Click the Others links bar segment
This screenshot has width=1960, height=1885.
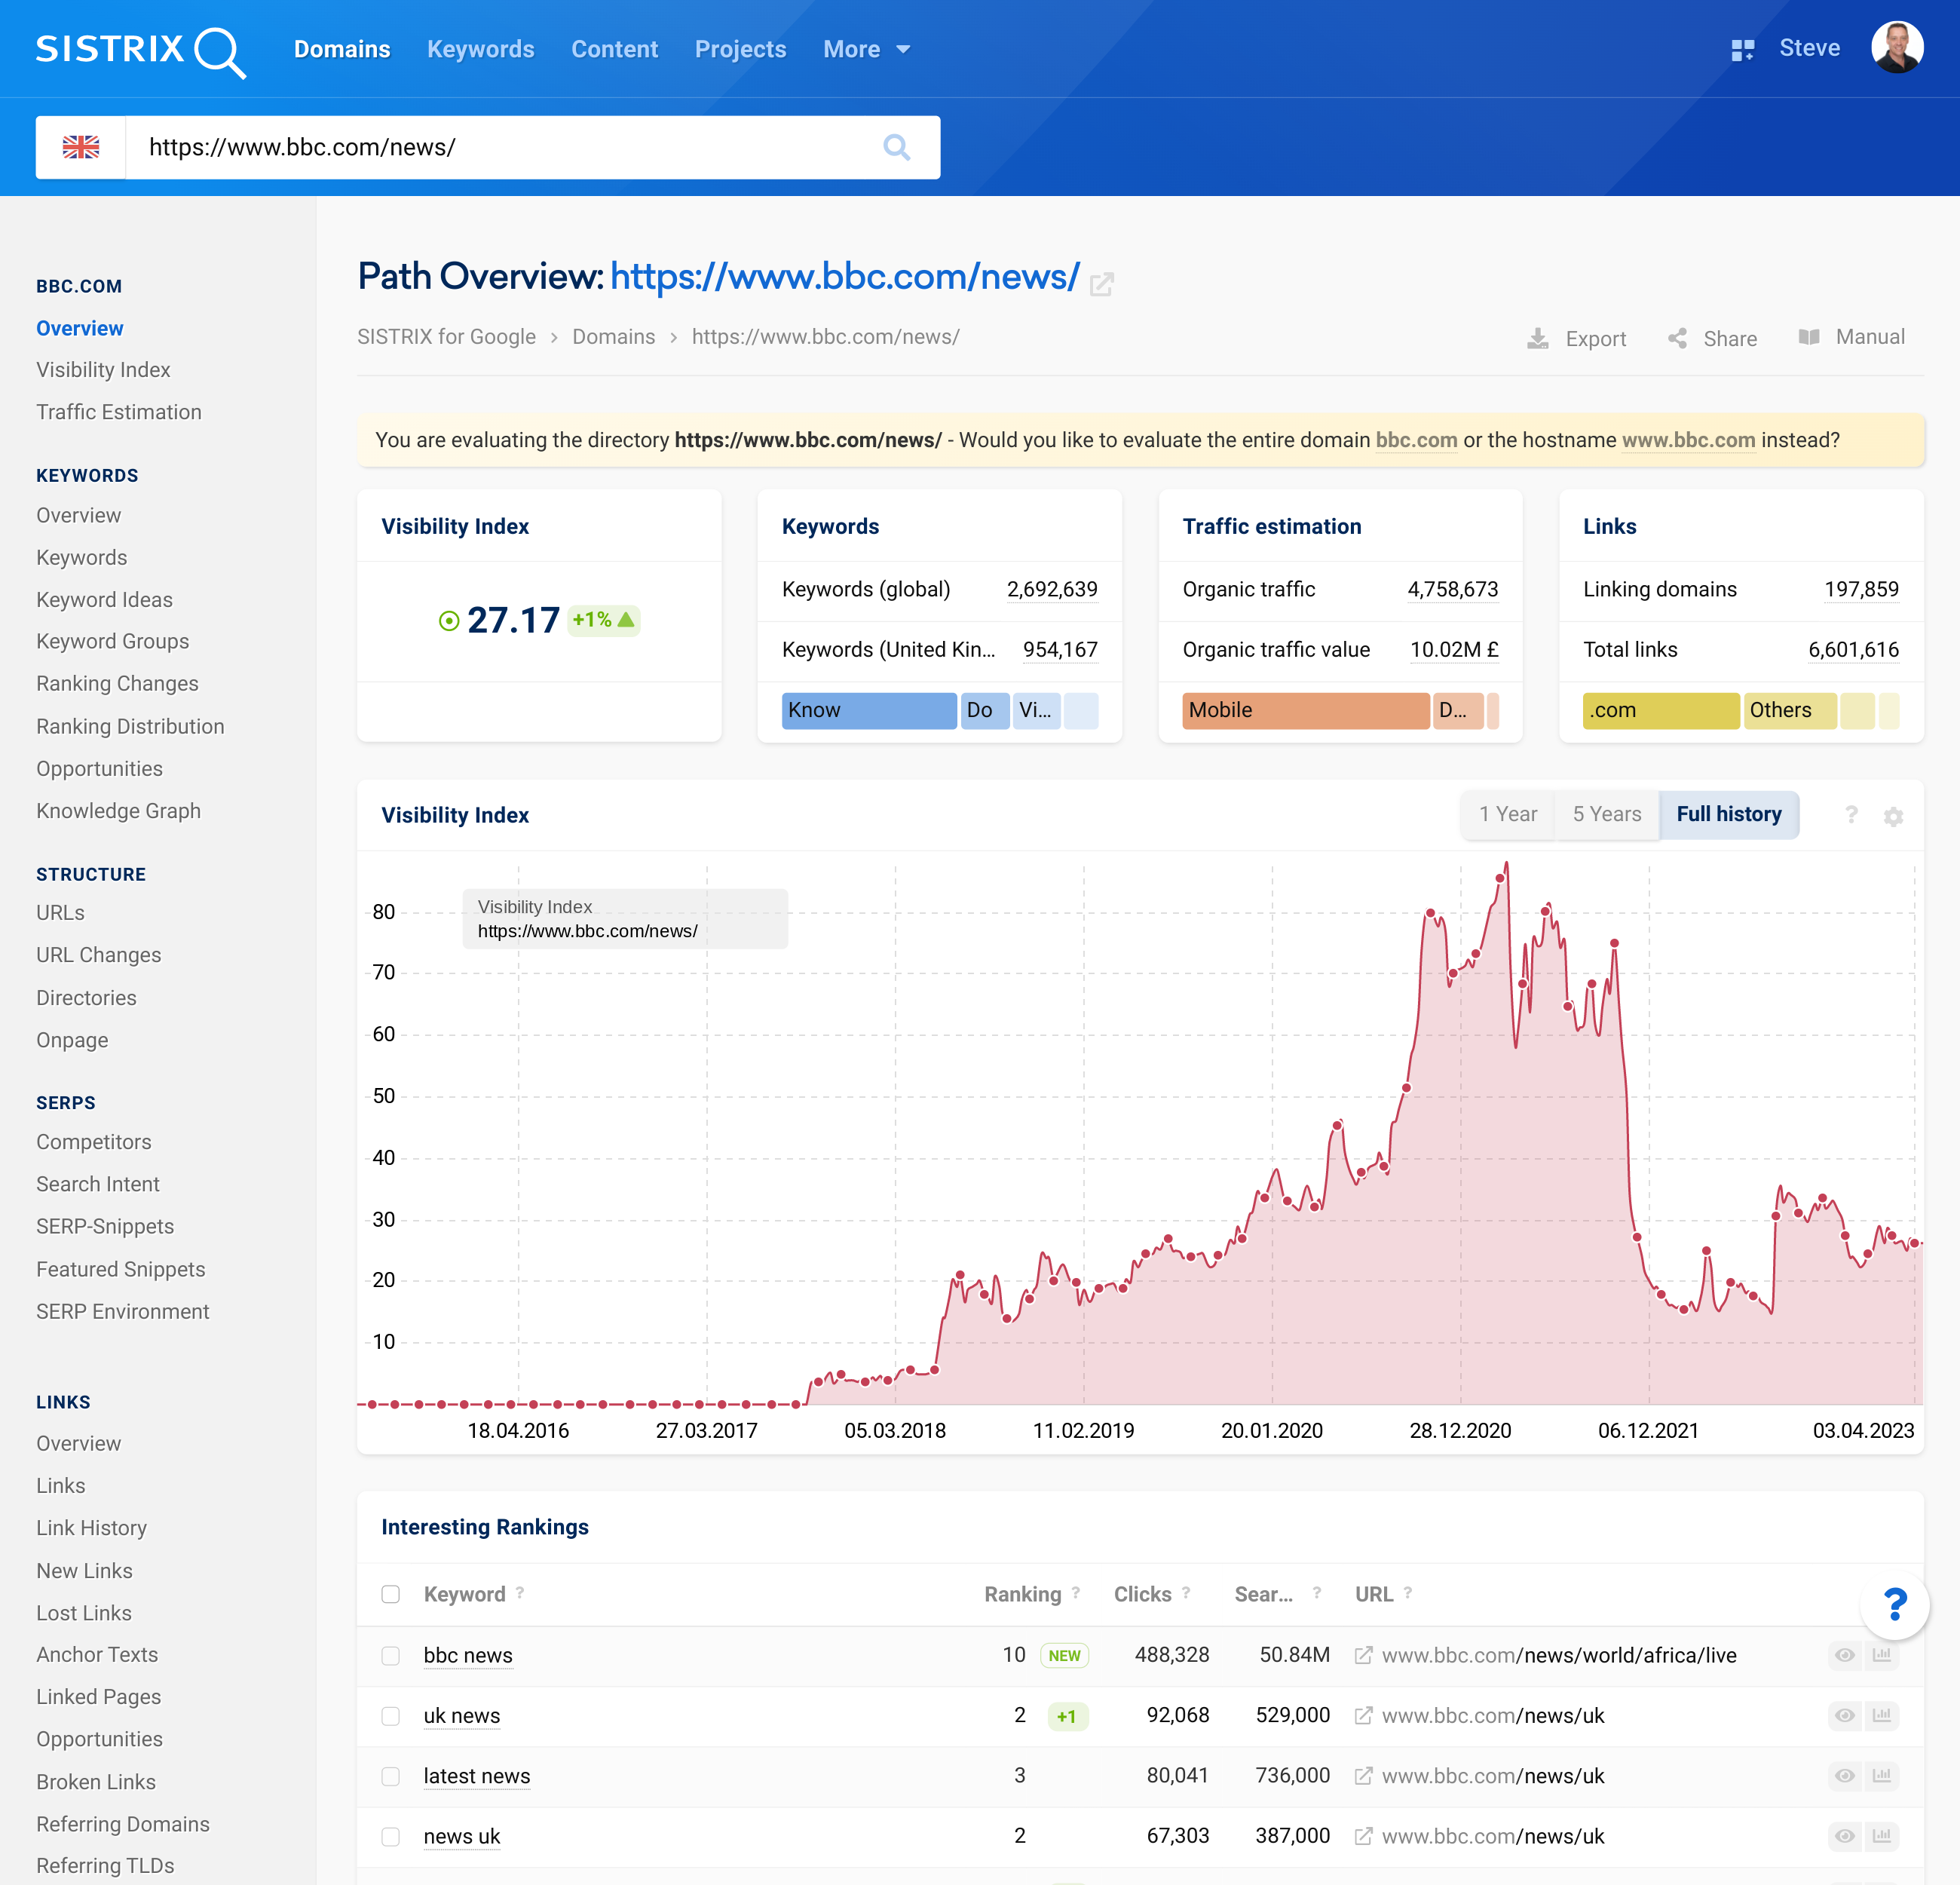pyautogui.click(x=1789, y=710)
